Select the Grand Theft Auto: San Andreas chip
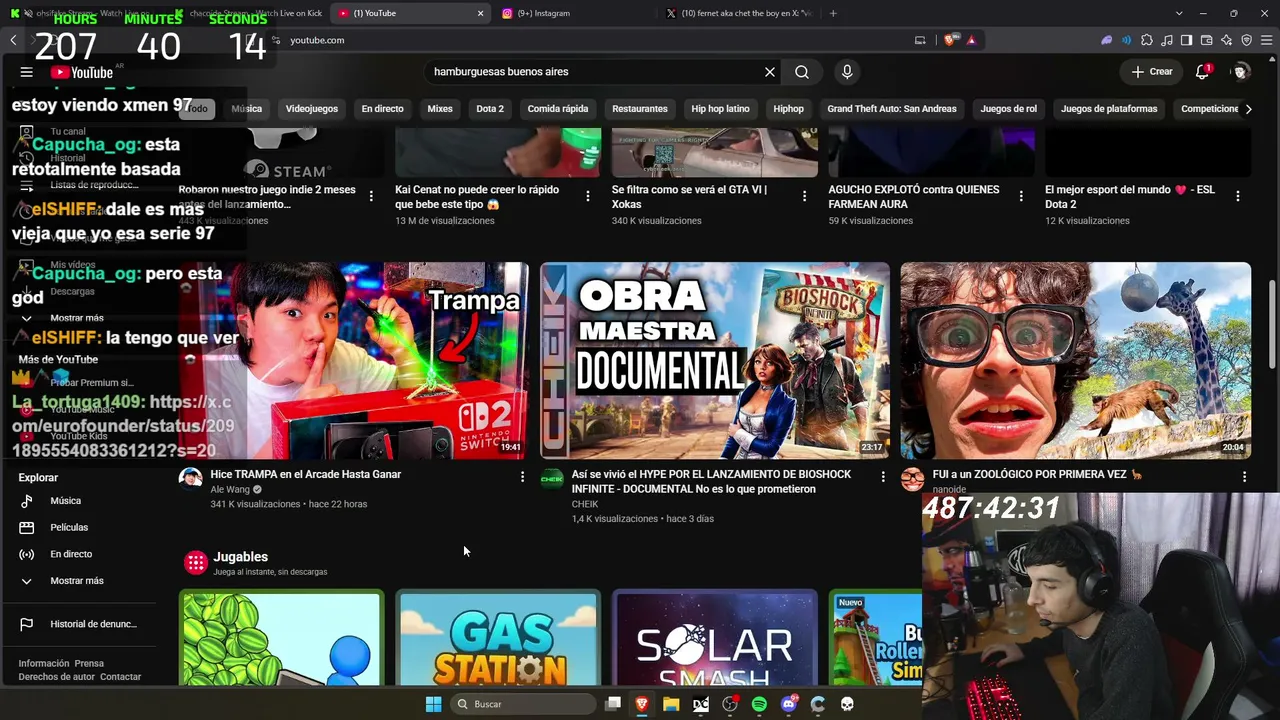Viewport: 1280px width, 720px height. click(x=892, y=109)
